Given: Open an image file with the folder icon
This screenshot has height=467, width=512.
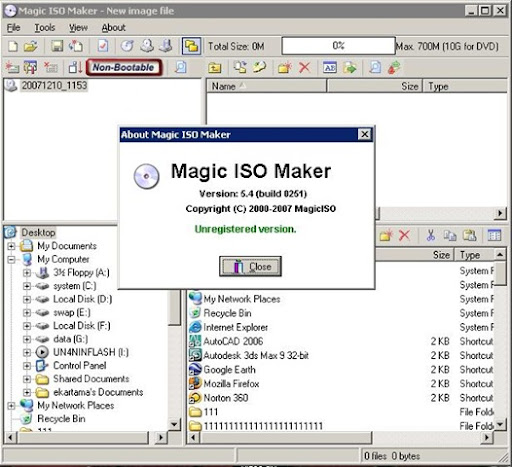Looking at the screenshot, I should point(30,46).
